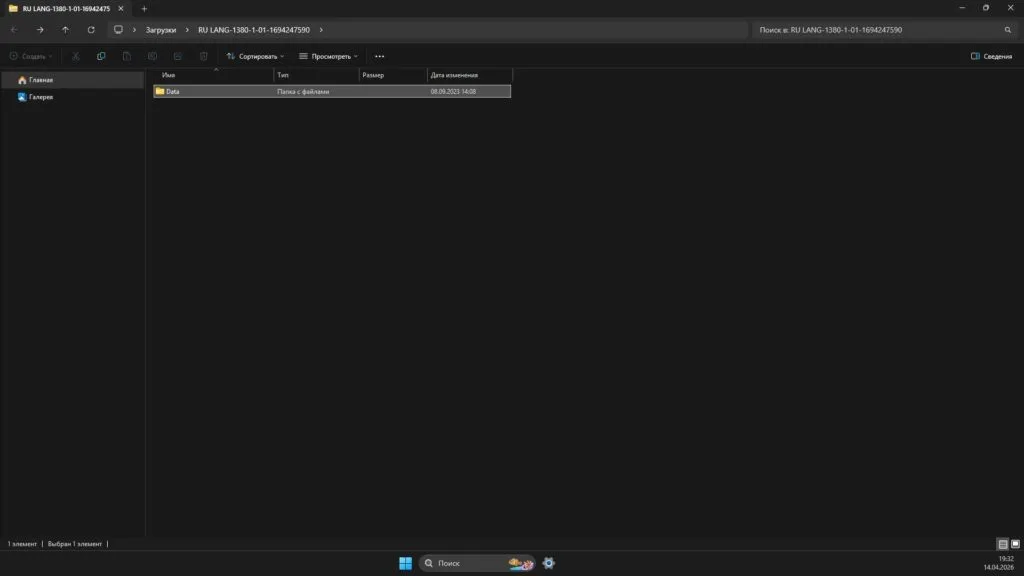This screenshot has height=576, width=1024.
Task: Click the Поиск box on the taskbar
Action: point(477,563)
